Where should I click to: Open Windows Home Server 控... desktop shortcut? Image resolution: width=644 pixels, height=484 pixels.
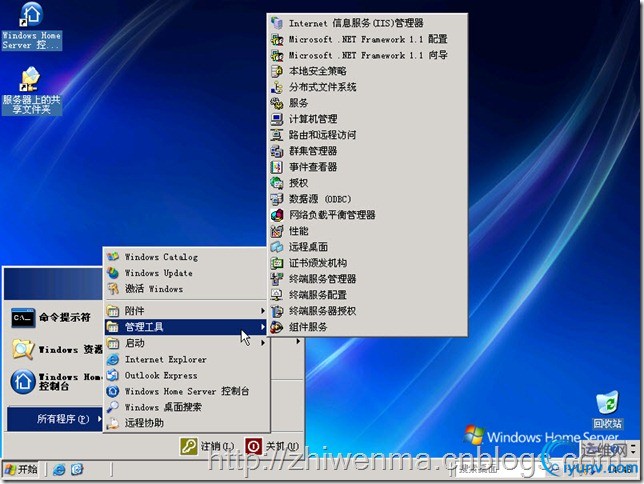click(32, 26)
